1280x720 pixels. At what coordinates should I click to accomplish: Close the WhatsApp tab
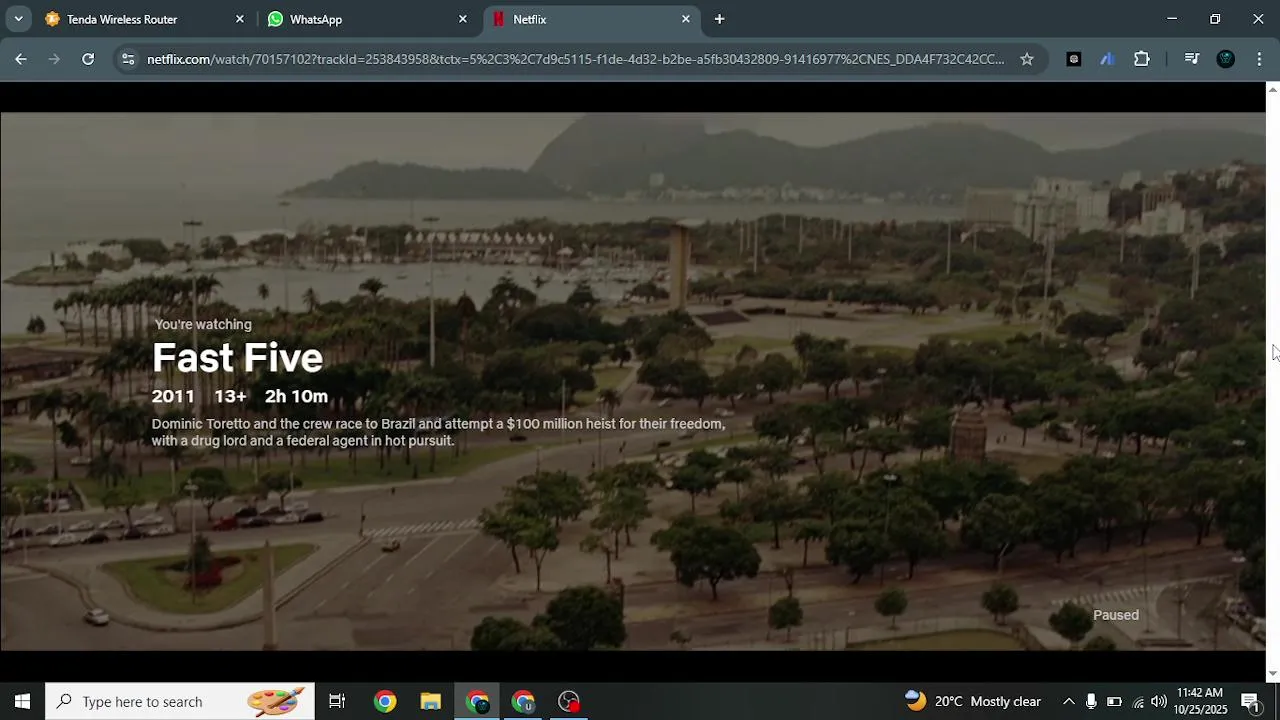tap(463, 19)
